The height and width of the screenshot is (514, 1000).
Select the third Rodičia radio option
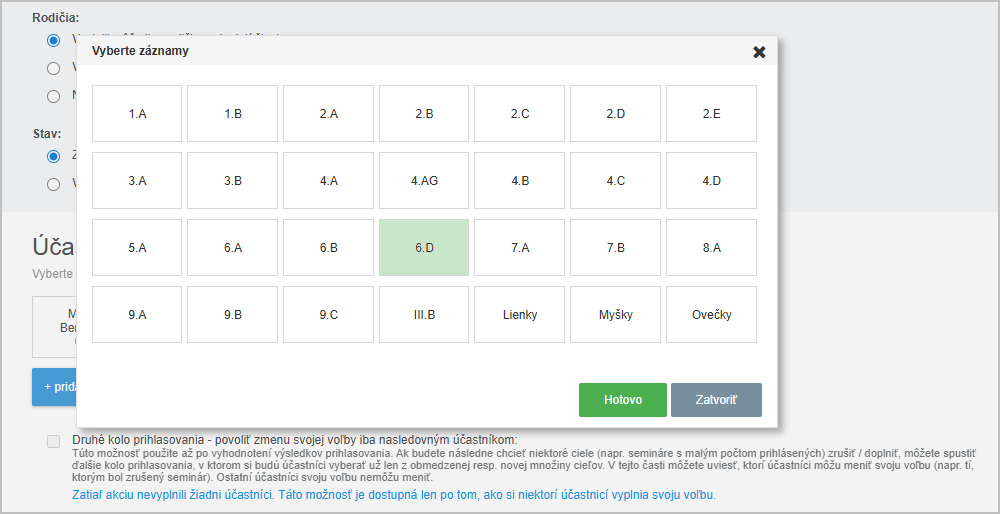pyautogui.click(x=54, y=96)
